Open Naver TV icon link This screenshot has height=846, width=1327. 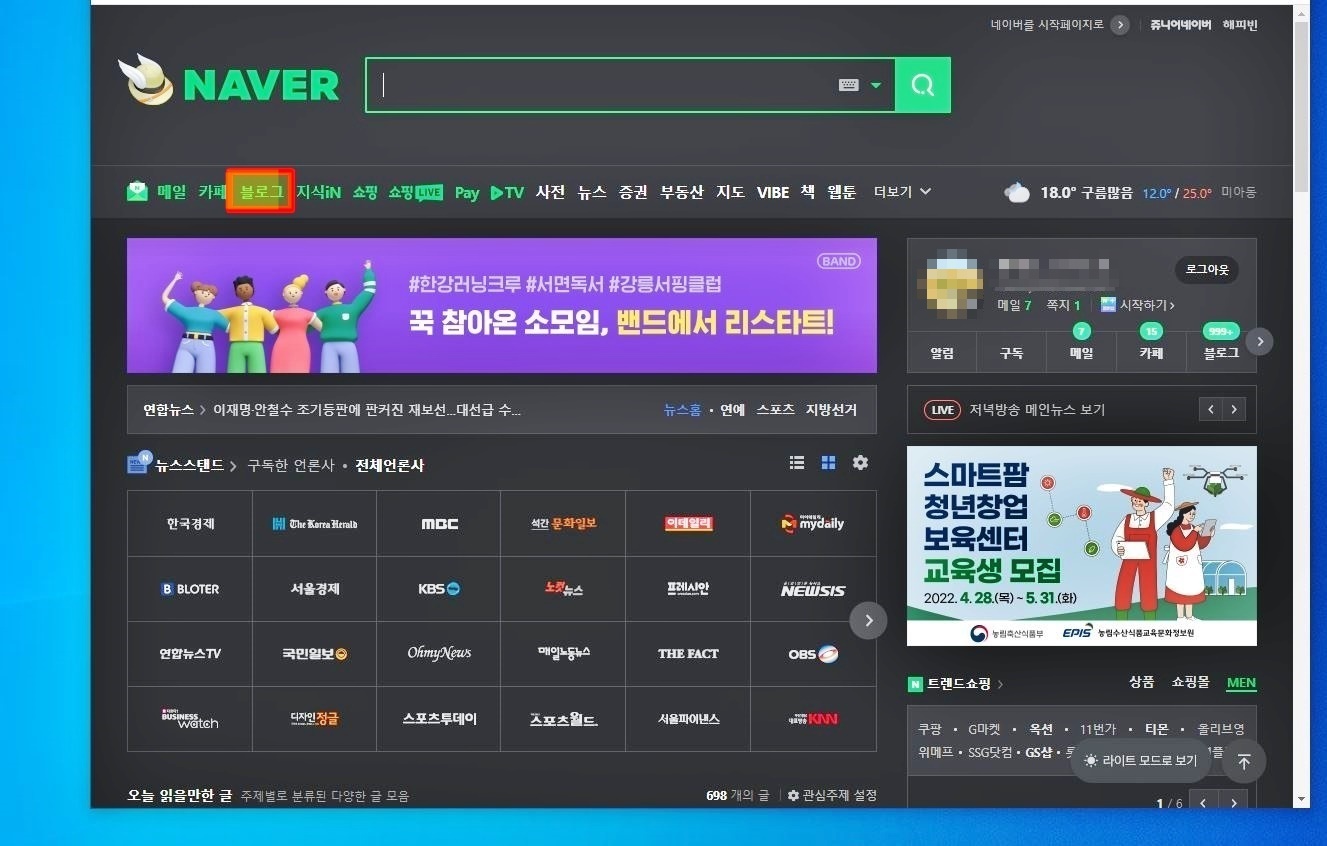(507, 192)
